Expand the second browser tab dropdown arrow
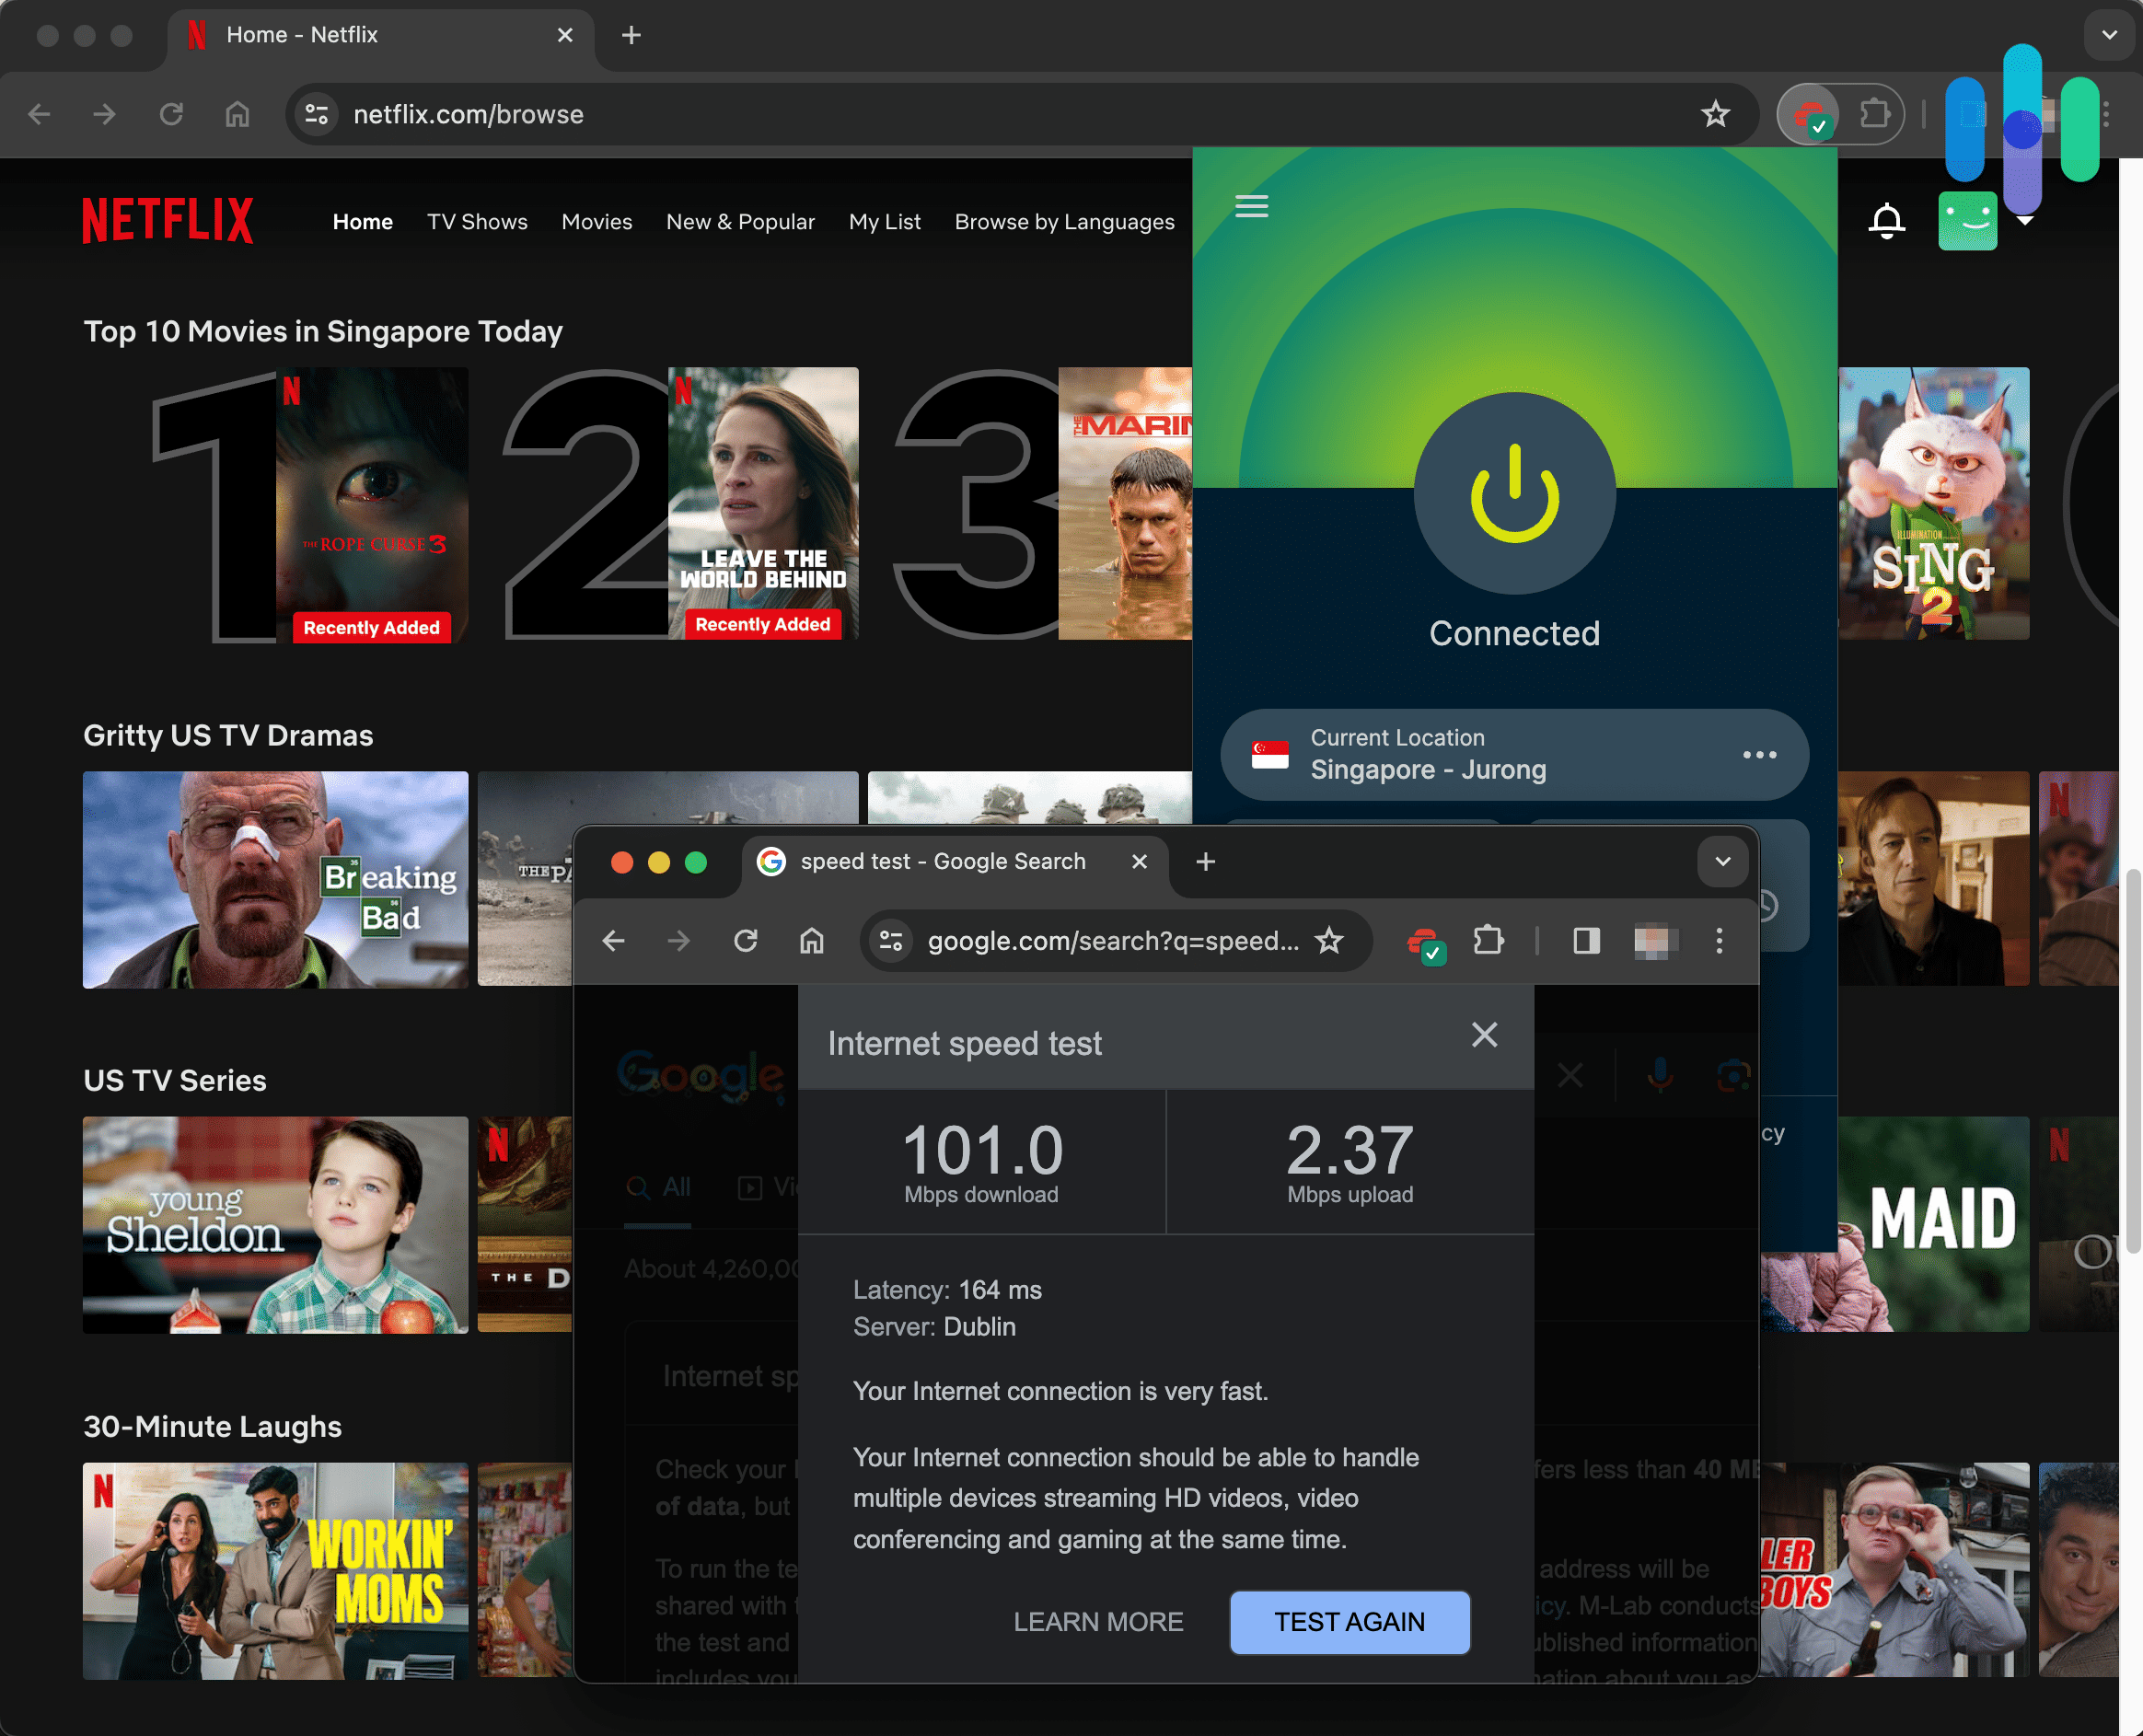 (x=1718, y=862)
